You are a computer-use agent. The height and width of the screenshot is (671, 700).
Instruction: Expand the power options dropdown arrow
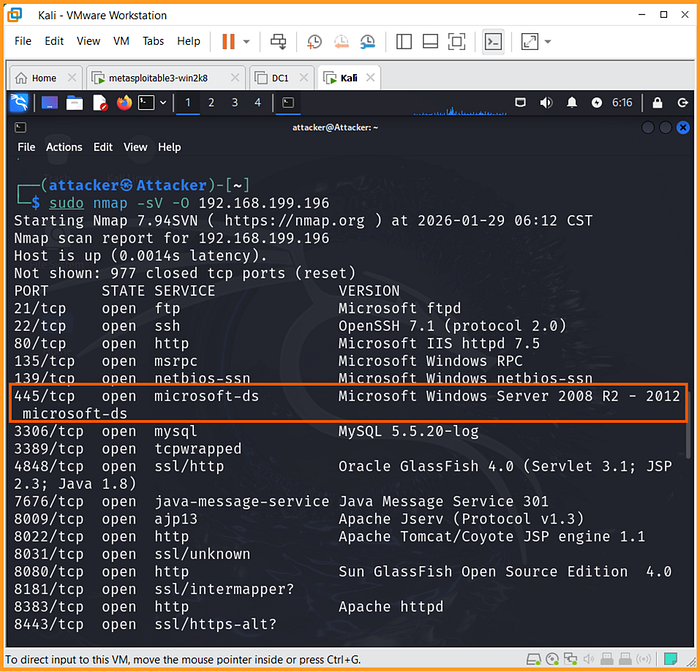click(x=246, y=42)
